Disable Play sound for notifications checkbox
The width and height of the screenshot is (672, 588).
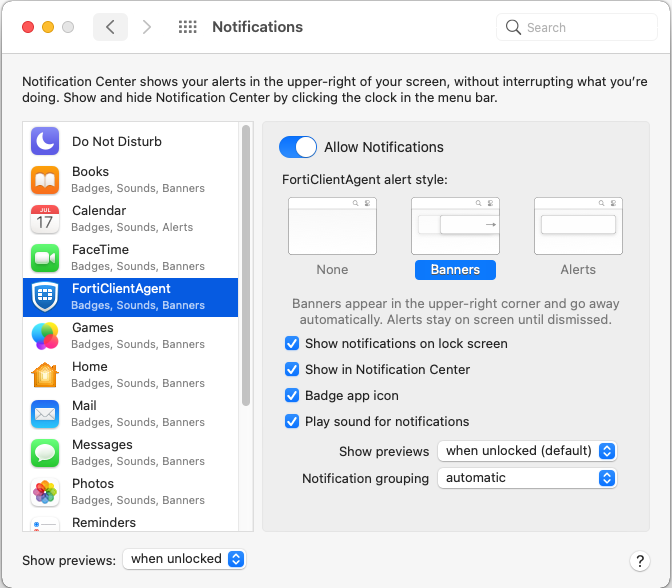tap(292, 421)
